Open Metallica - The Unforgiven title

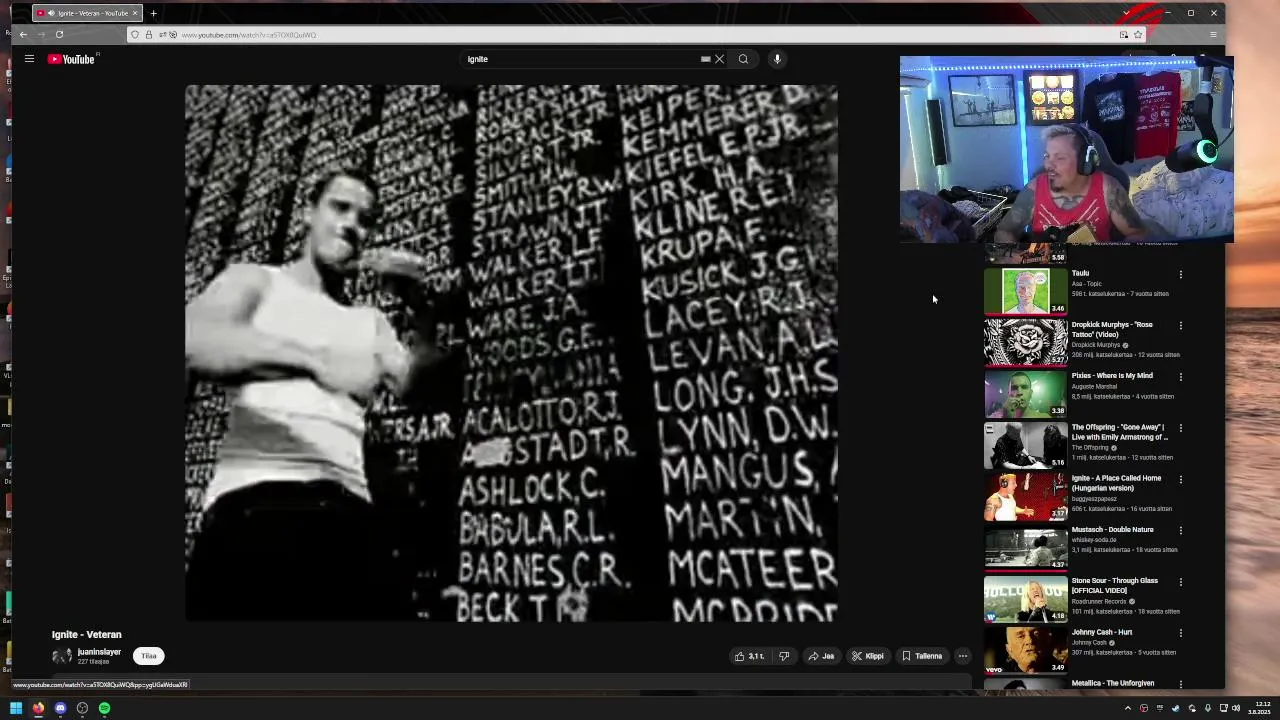click(1113, 683)
